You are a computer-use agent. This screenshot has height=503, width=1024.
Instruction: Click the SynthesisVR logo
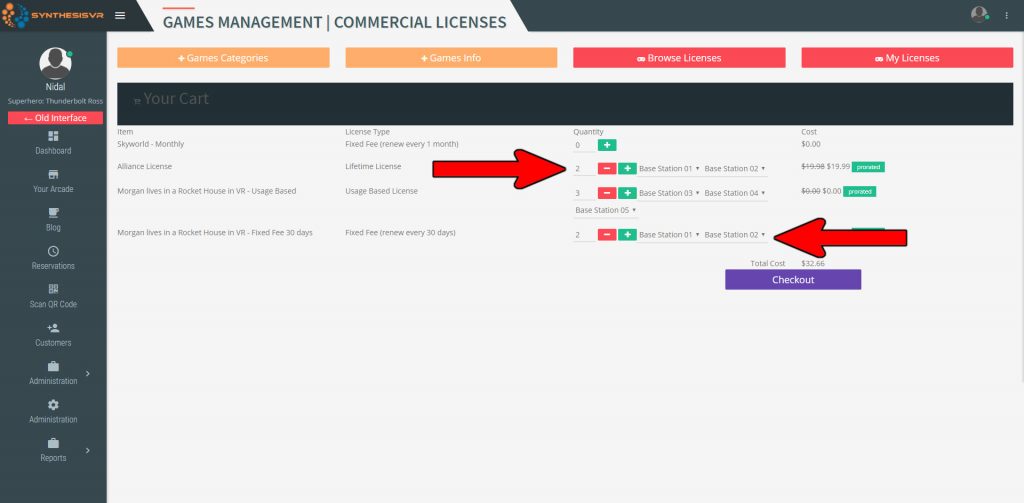[x=52, y=15]
